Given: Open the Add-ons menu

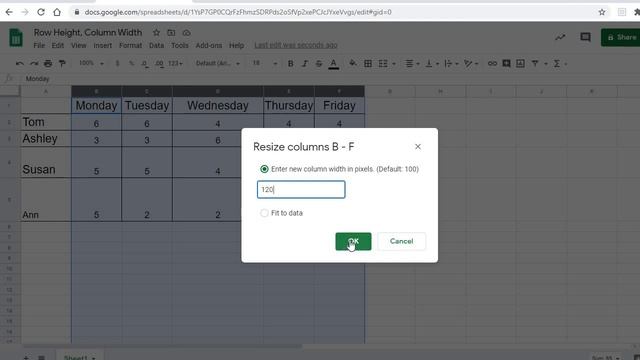Looking at the screenshot, I should [209, 45].
